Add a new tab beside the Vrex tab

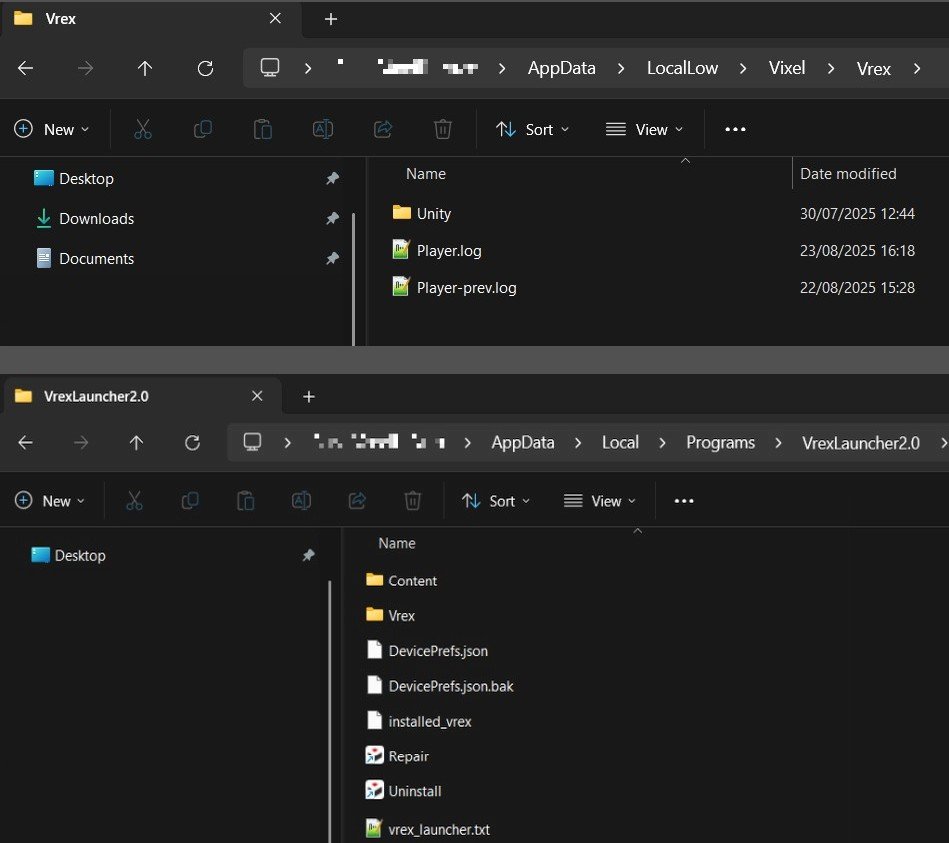[x=331, y=19]
